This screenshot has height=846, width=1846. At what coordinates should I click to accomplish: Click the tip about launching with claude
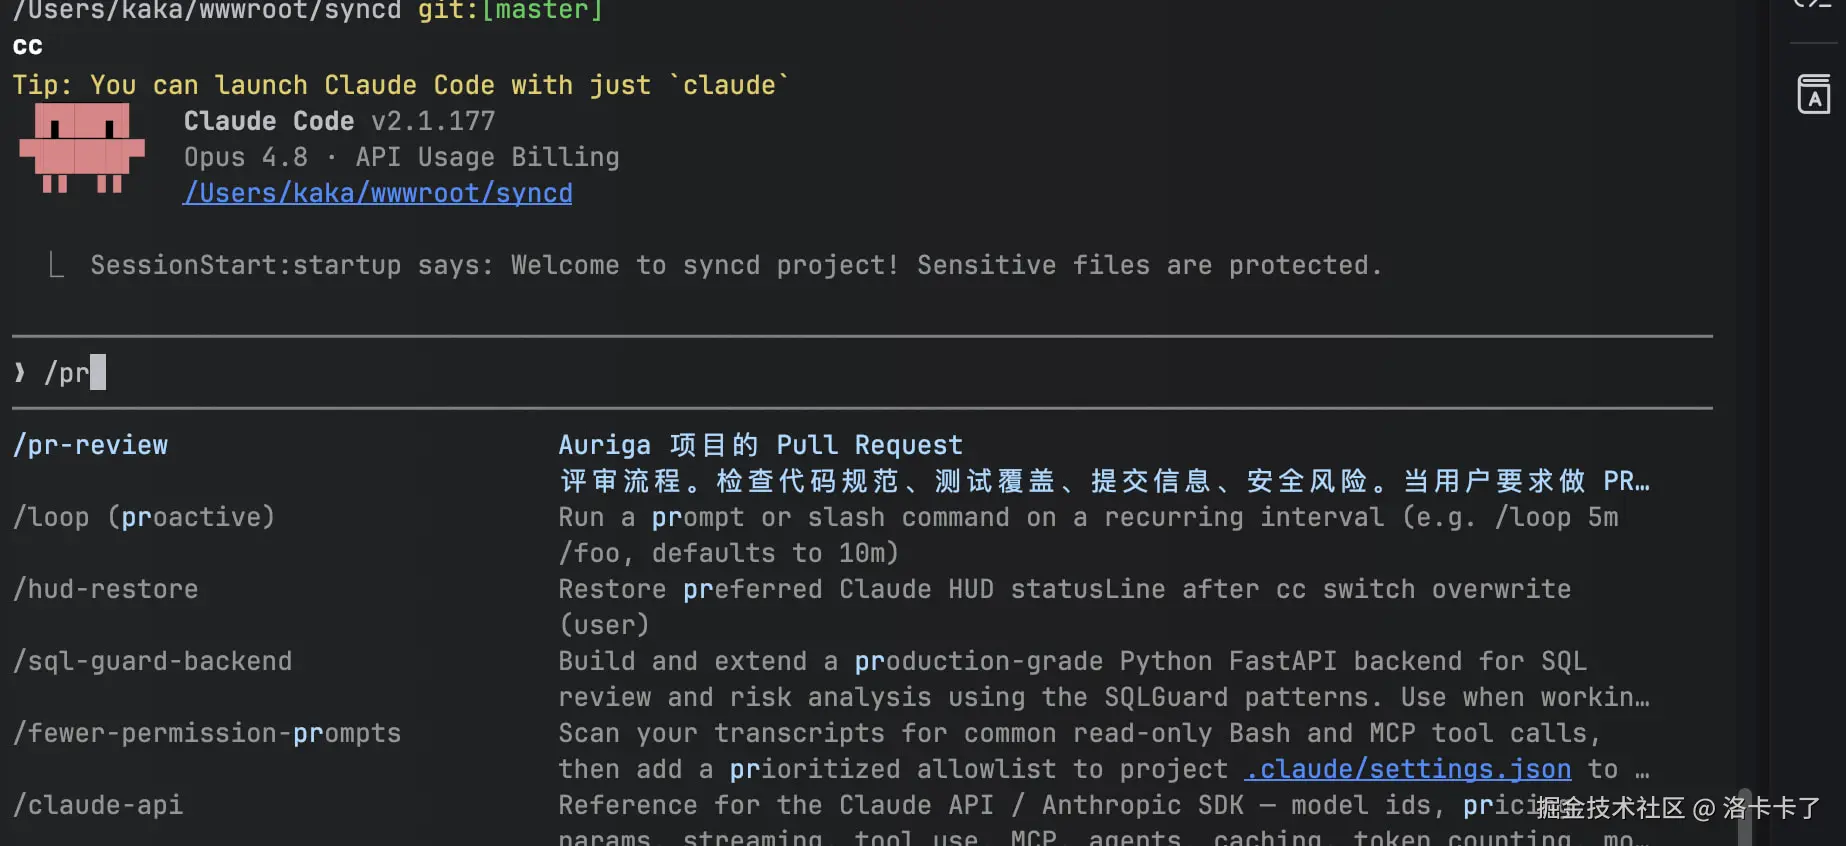pos(401,85)
